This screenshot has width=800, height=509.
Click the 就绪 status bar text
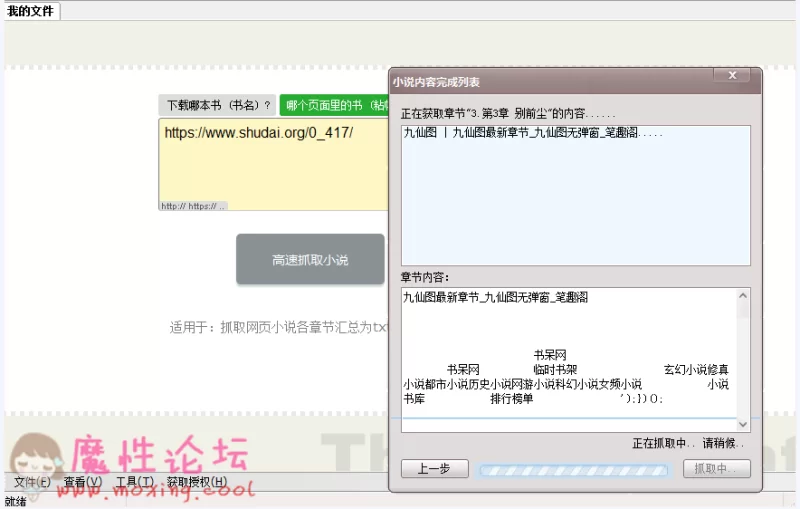click(15, 501)
